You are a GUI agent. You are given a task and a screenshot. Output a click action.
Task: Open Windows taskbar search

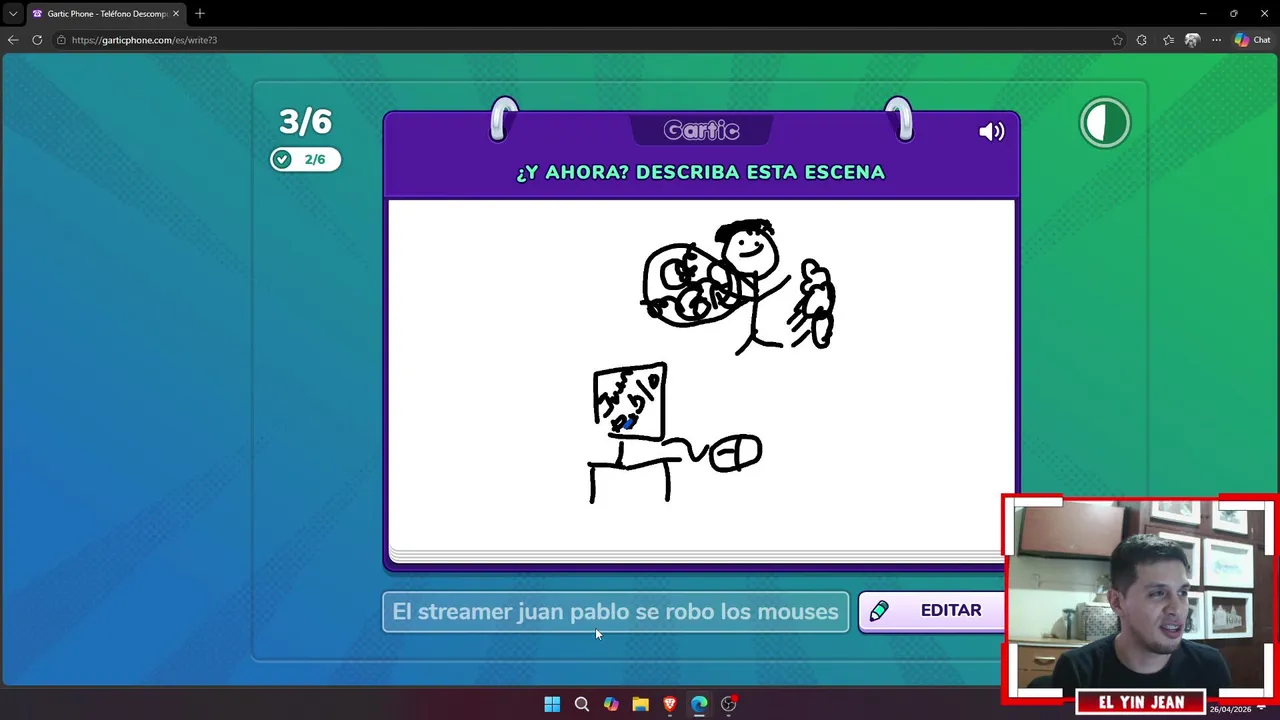pos(582,704)
